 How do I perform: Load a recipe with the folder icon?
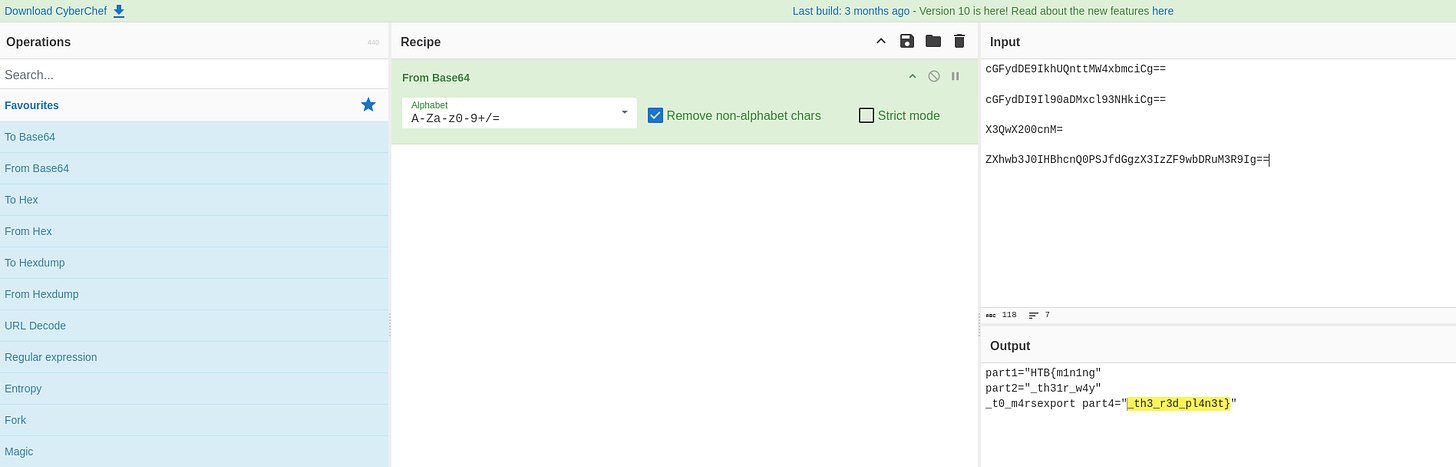coord(933,41)
